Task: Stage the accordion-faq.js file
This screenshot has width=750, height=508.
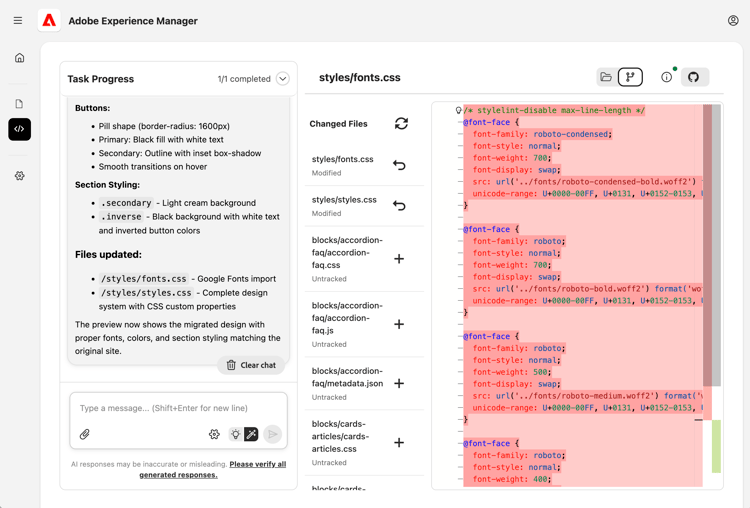Action: [x=399, y=324]
